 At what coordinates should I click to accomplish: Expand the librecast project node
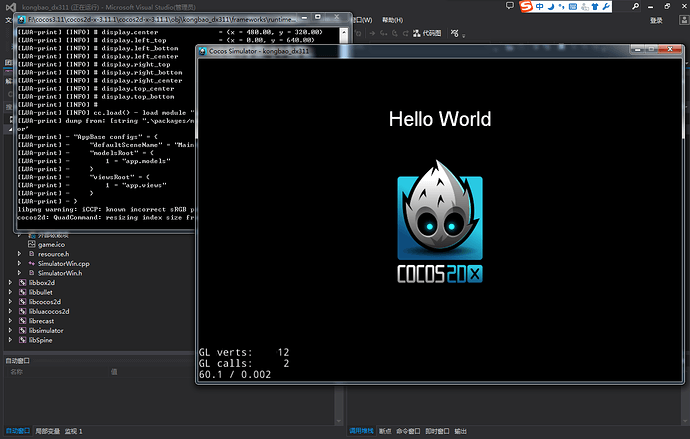pyautogui.click(x=10, y=321)
